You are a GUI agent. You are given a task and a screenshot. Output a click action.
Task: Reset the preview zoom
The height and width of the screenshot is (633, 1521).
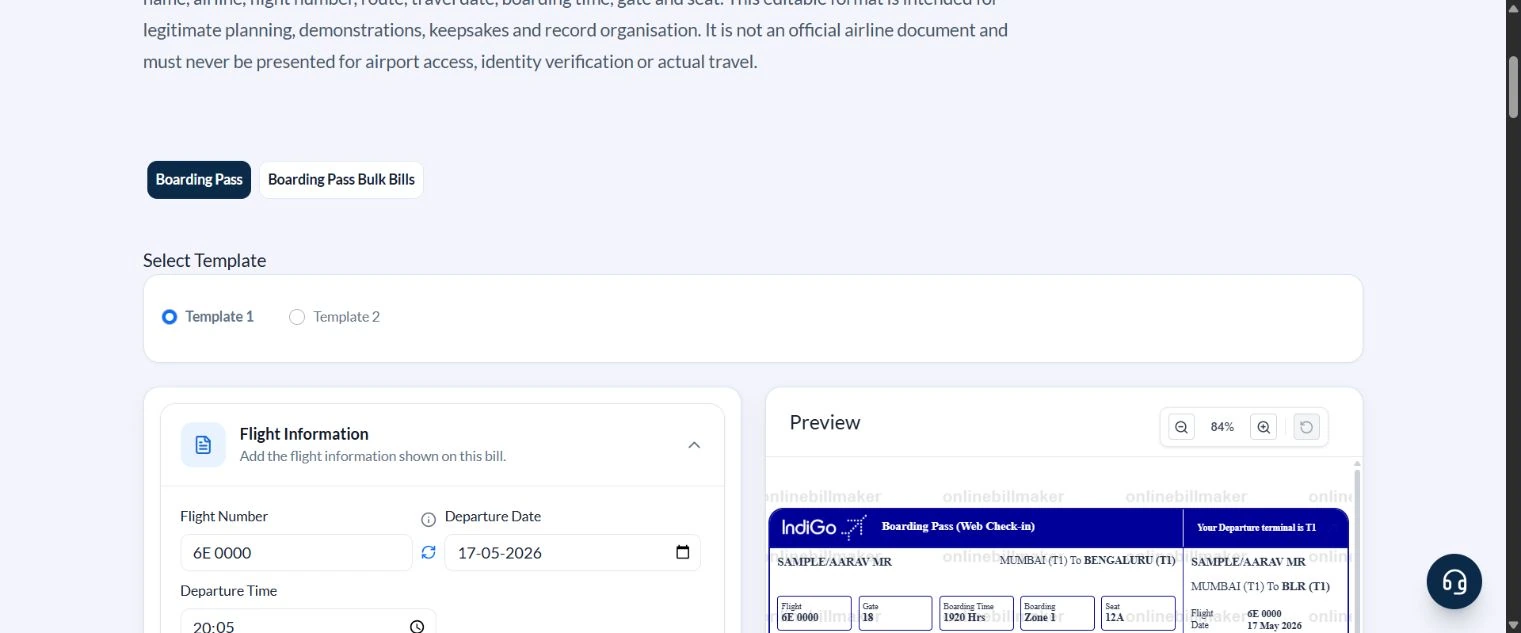1306,427
